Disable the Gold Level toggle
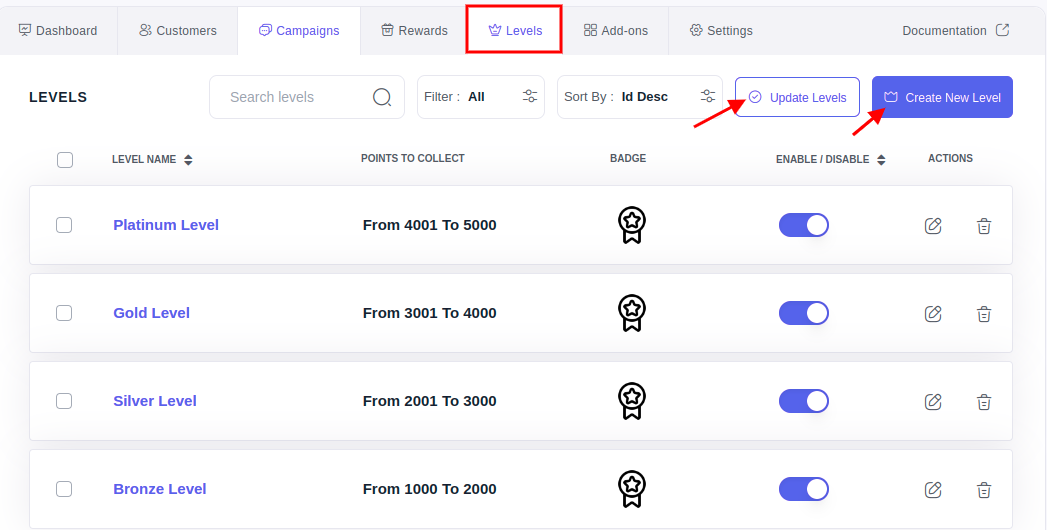The image size is (1047, 530). [804, 313]
